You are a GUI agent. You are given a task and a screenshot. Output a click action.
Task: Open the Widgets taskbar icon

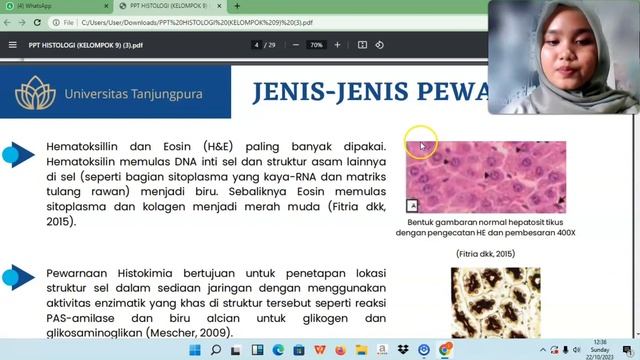point(258,350)
